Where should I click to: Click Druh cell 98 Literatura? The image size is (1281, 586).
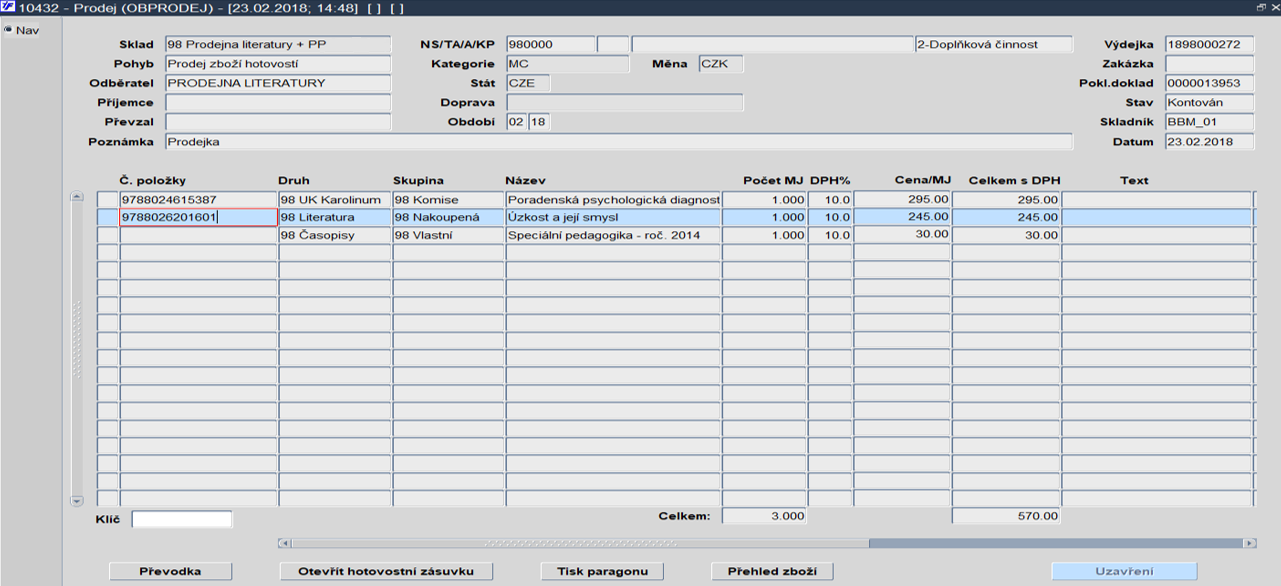[x=335, y=217]
